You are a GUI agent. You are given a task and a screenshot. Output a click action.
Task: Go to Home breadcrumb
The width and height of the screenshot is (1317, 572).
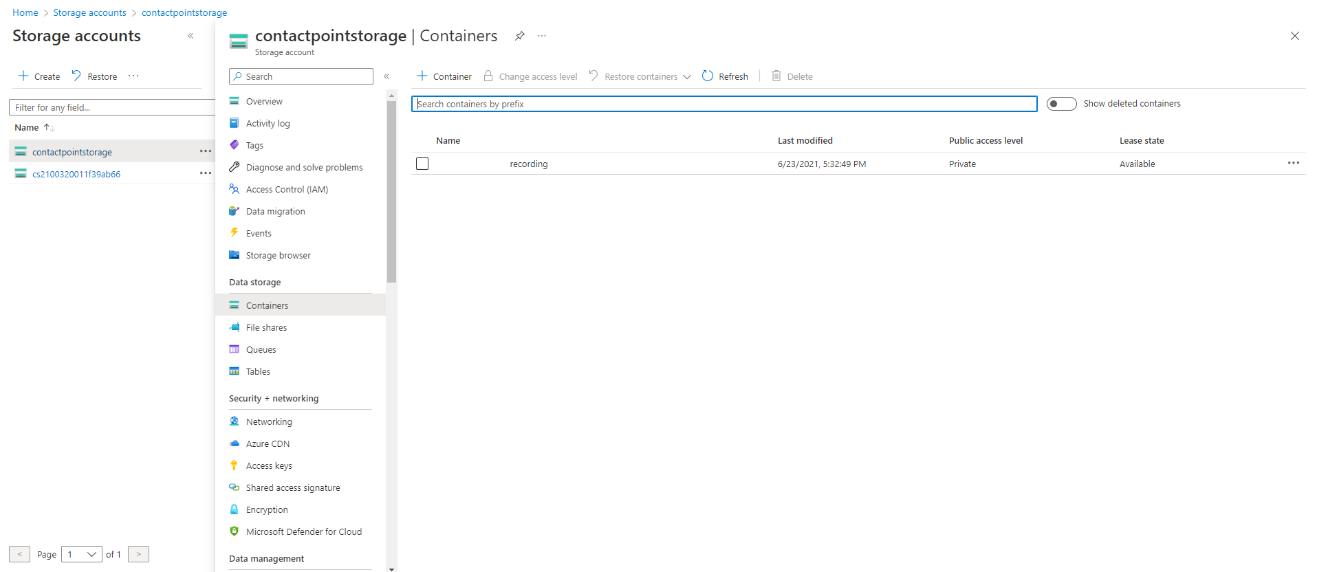pos(25,13)
